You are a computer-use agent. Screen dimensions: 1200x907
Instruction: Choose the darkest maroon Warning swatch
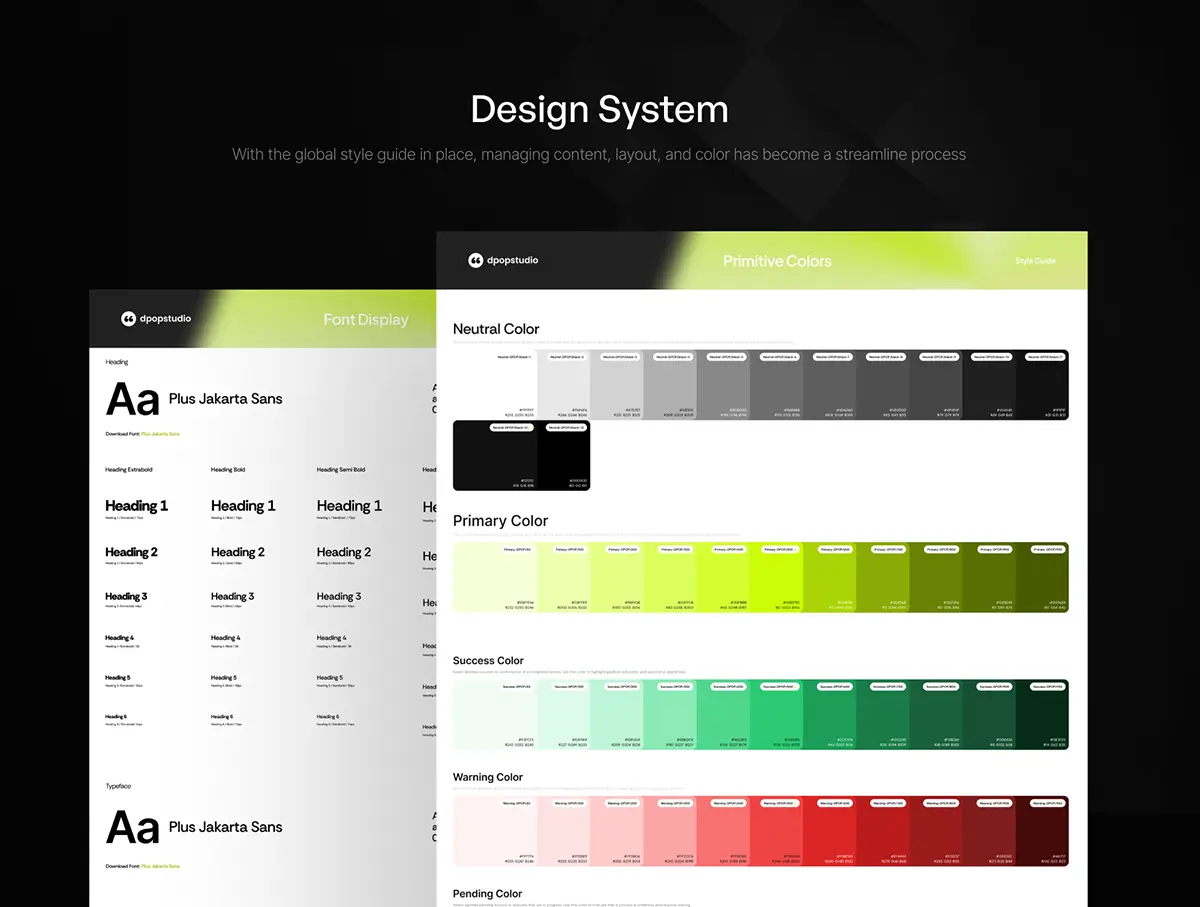(x=1042, y=831)
